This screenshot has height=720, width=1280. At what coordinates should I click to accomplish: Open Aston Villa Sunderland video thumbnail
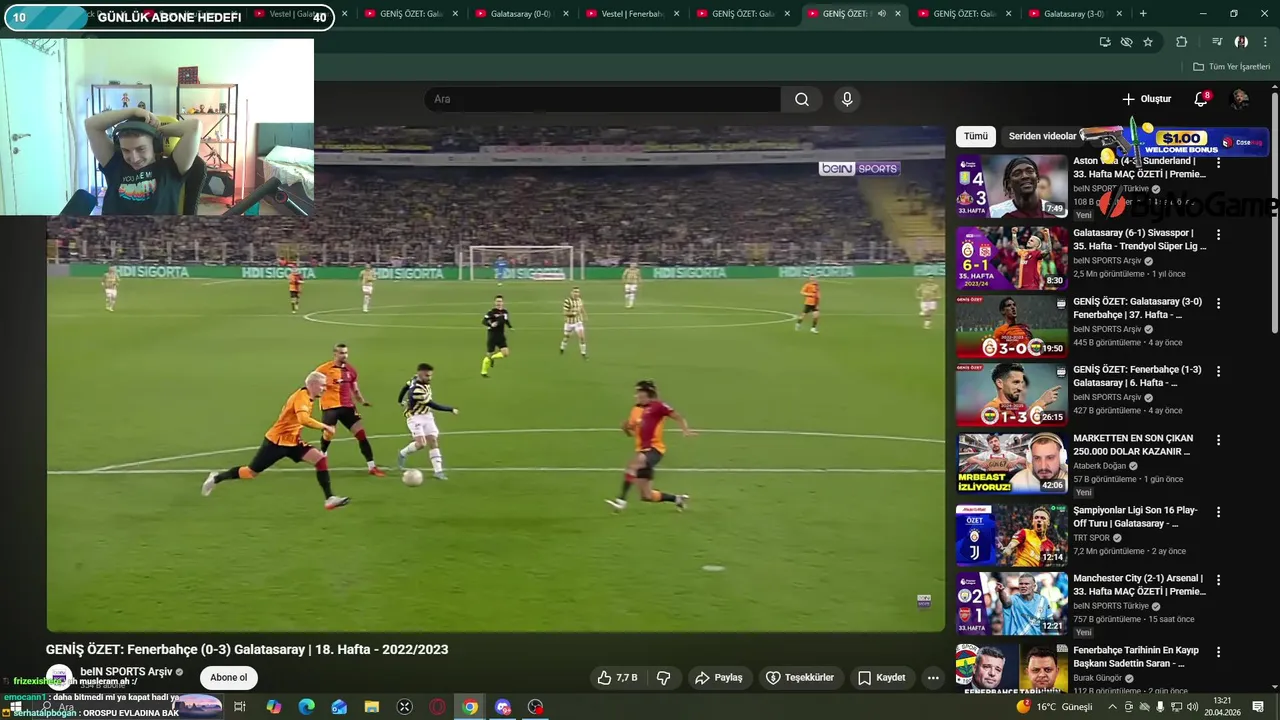point(1011,186)
